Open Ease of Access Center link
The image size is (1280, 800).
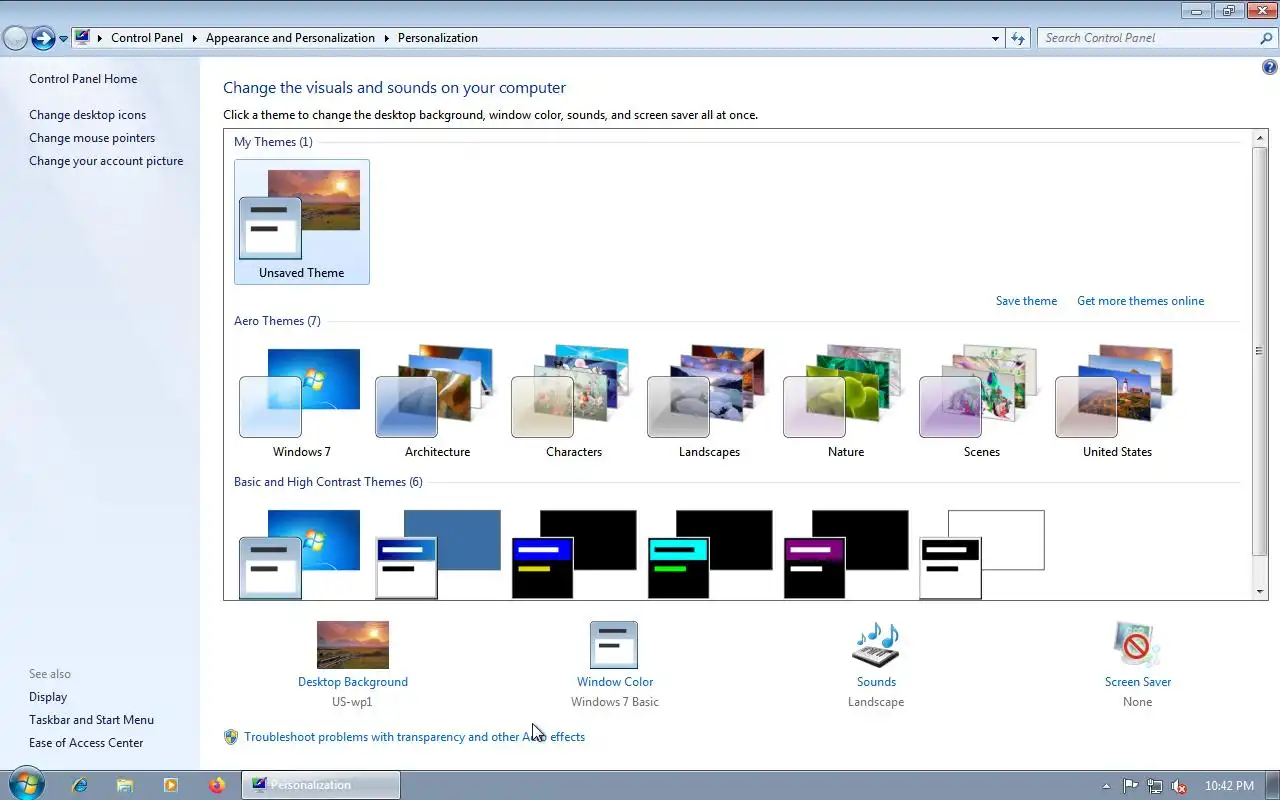(x=86, y=743)
